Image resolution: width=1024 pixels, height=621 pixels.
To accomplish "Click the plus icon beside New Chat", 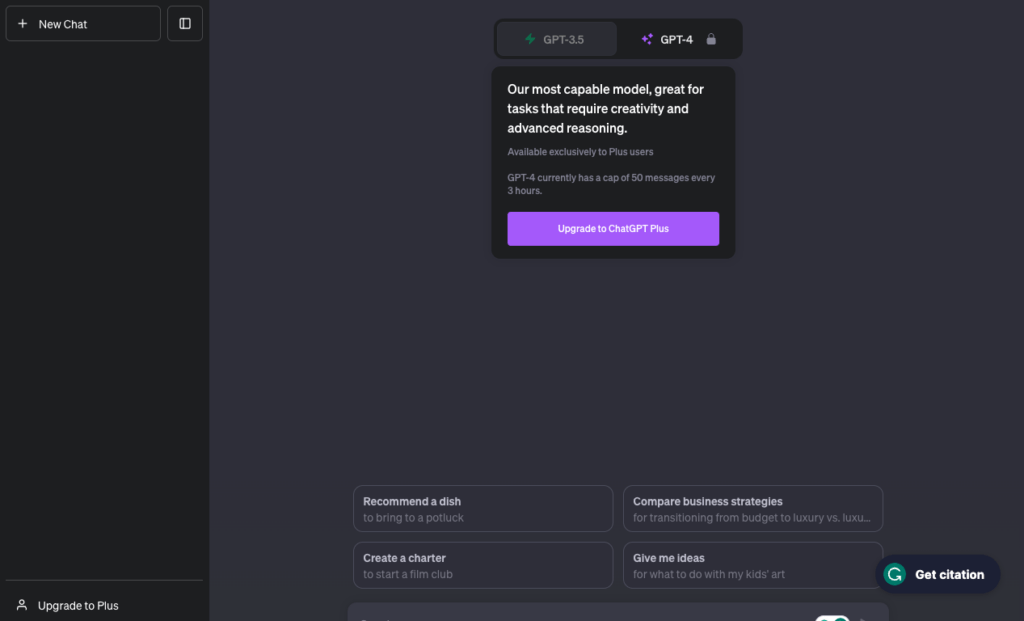I will tap(22, 24).
